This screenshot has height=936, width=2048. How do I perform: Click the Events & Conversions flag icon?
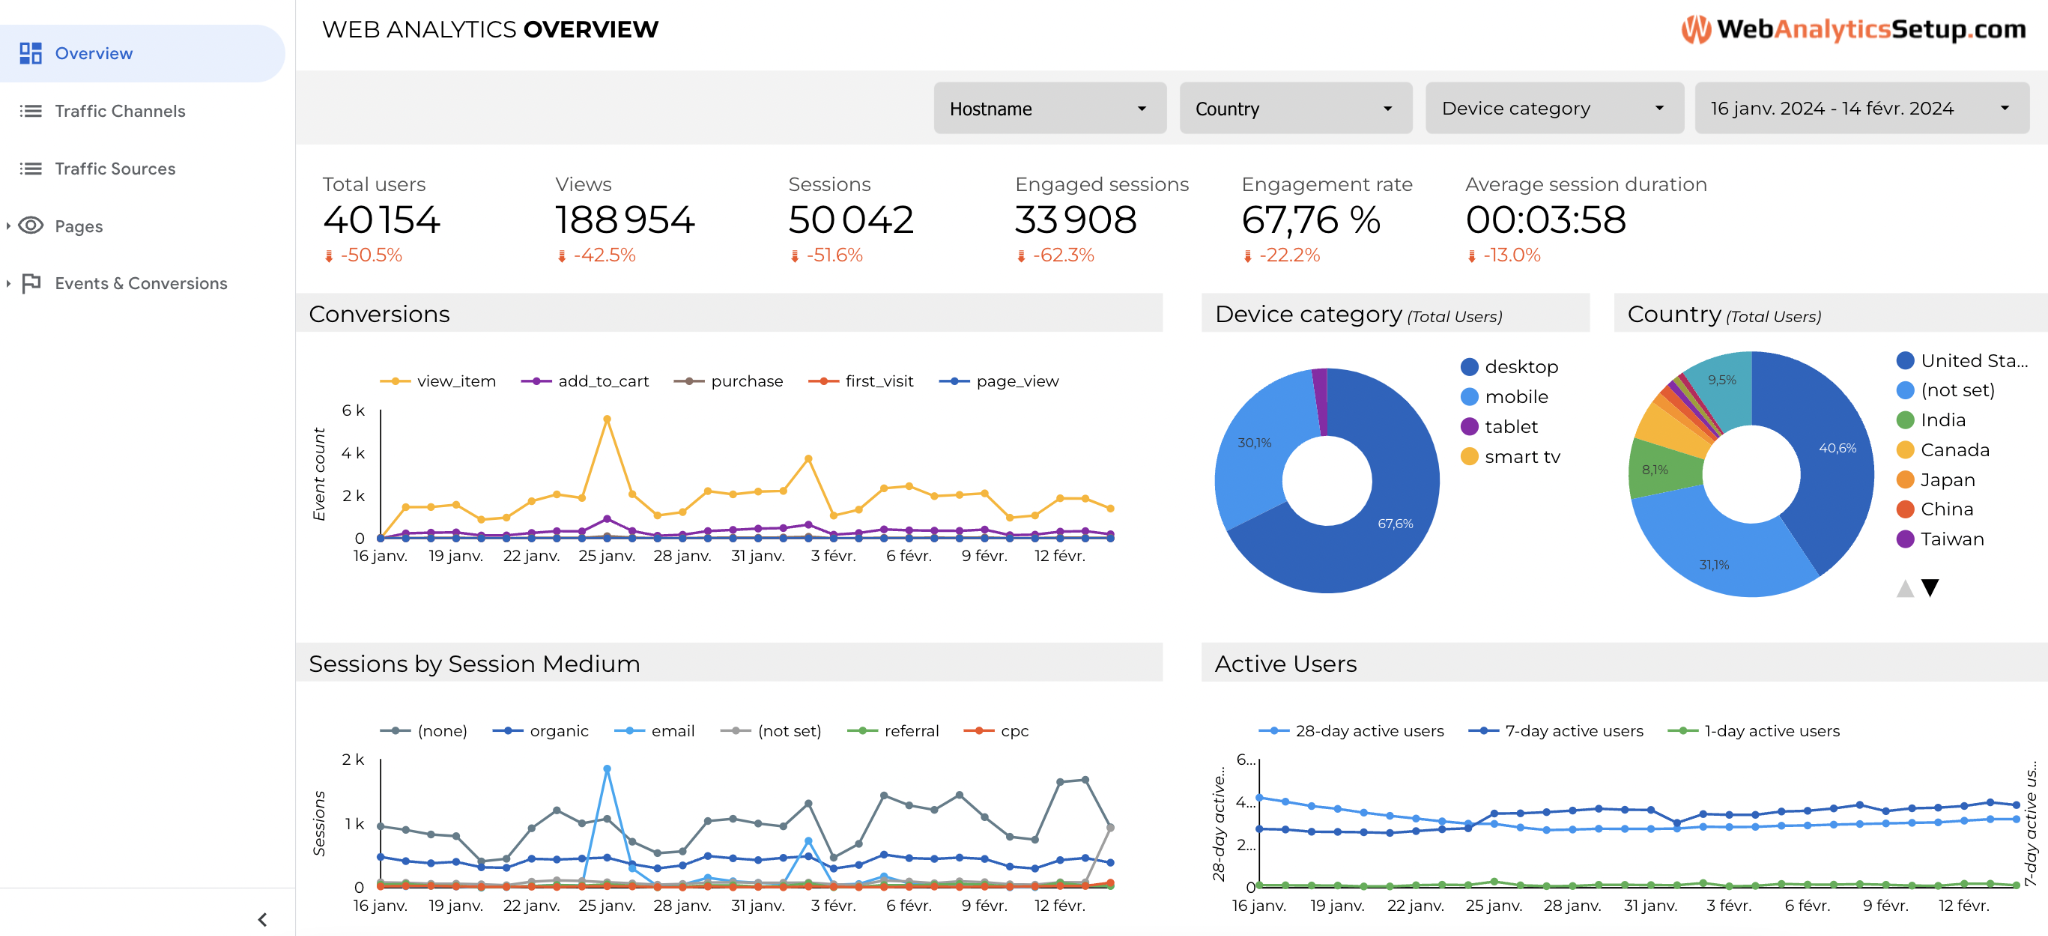tap(32, 283)
